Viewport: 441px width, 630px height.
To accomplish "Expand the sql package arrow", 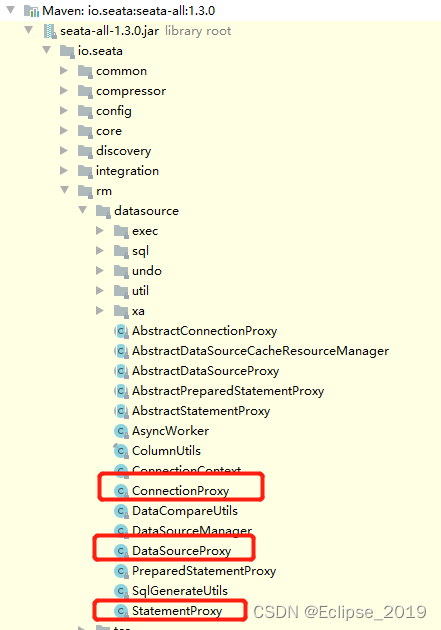I will click(100, 251).
